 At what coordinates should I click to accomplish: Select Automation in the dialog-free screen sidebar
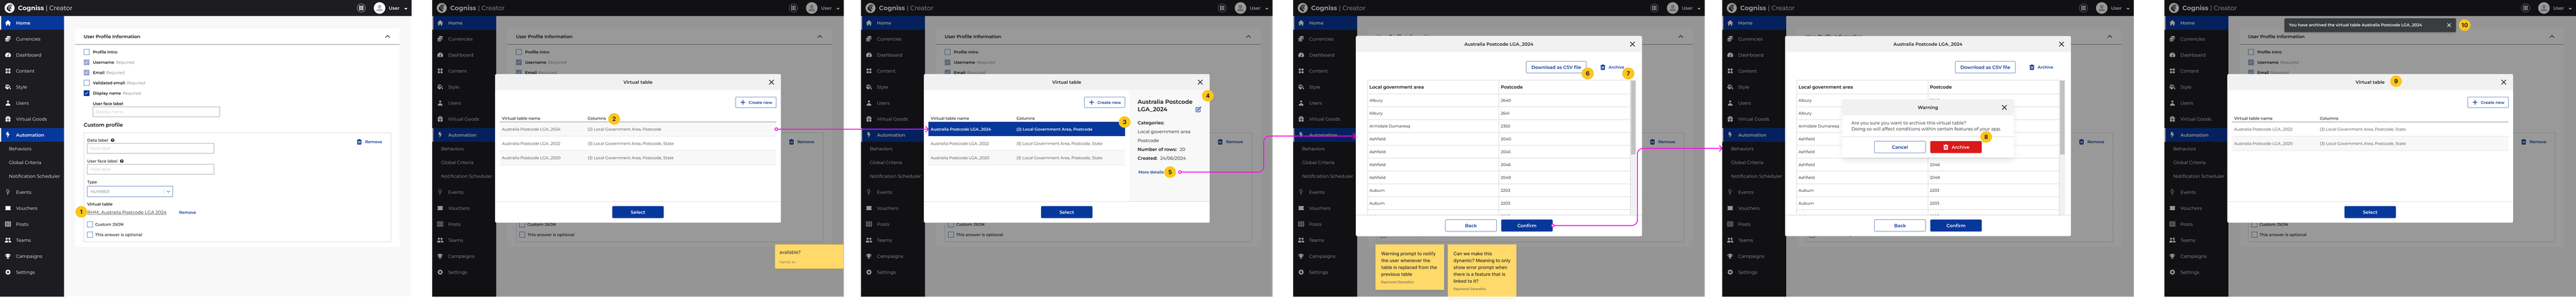[x=31, y=135]
